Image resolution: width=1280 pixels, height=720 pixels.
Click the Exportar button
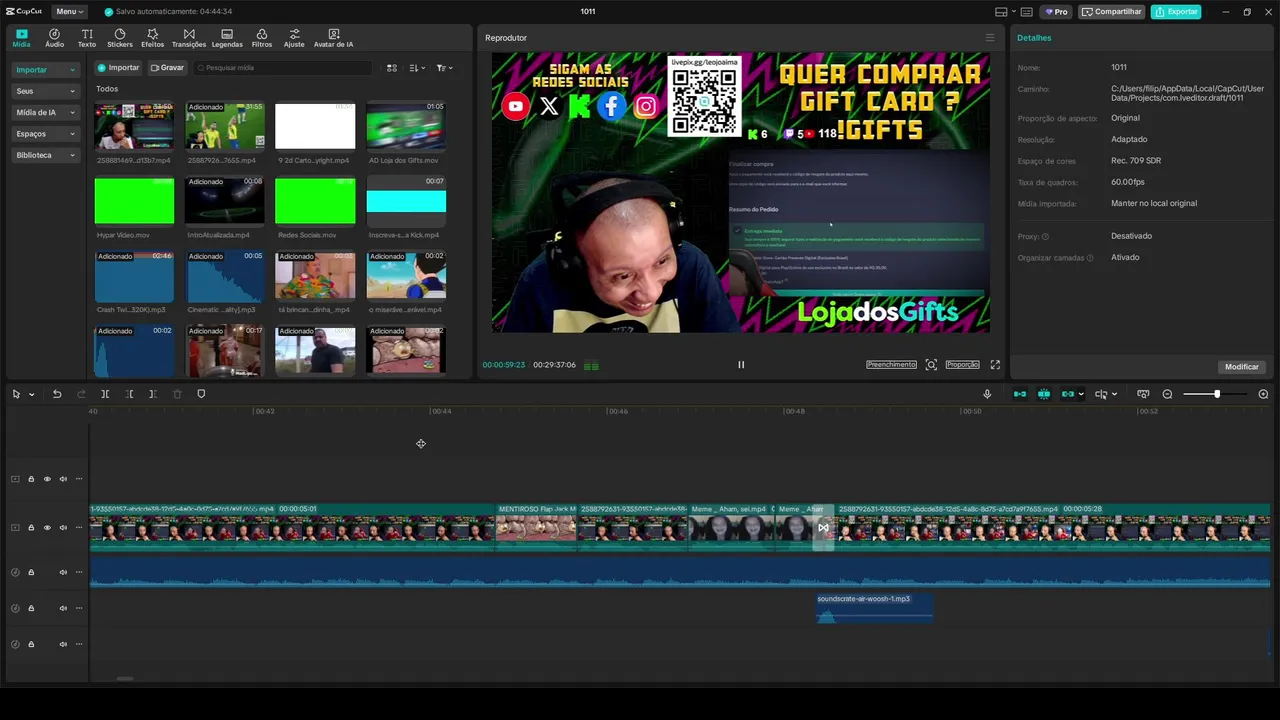(1176, 12)
